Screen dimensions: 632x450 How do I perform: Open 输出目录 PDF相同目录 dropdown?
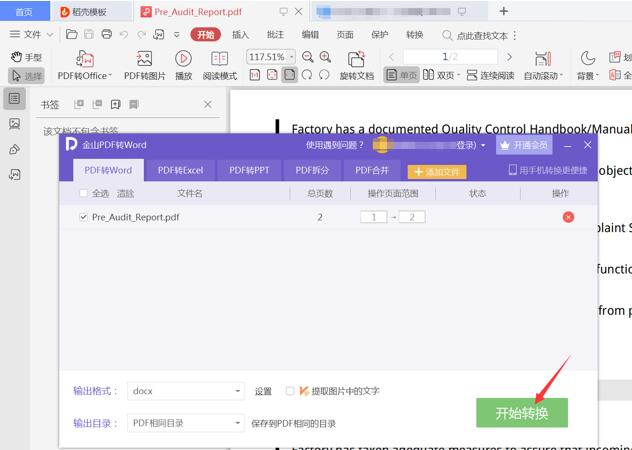click(185, 423)
